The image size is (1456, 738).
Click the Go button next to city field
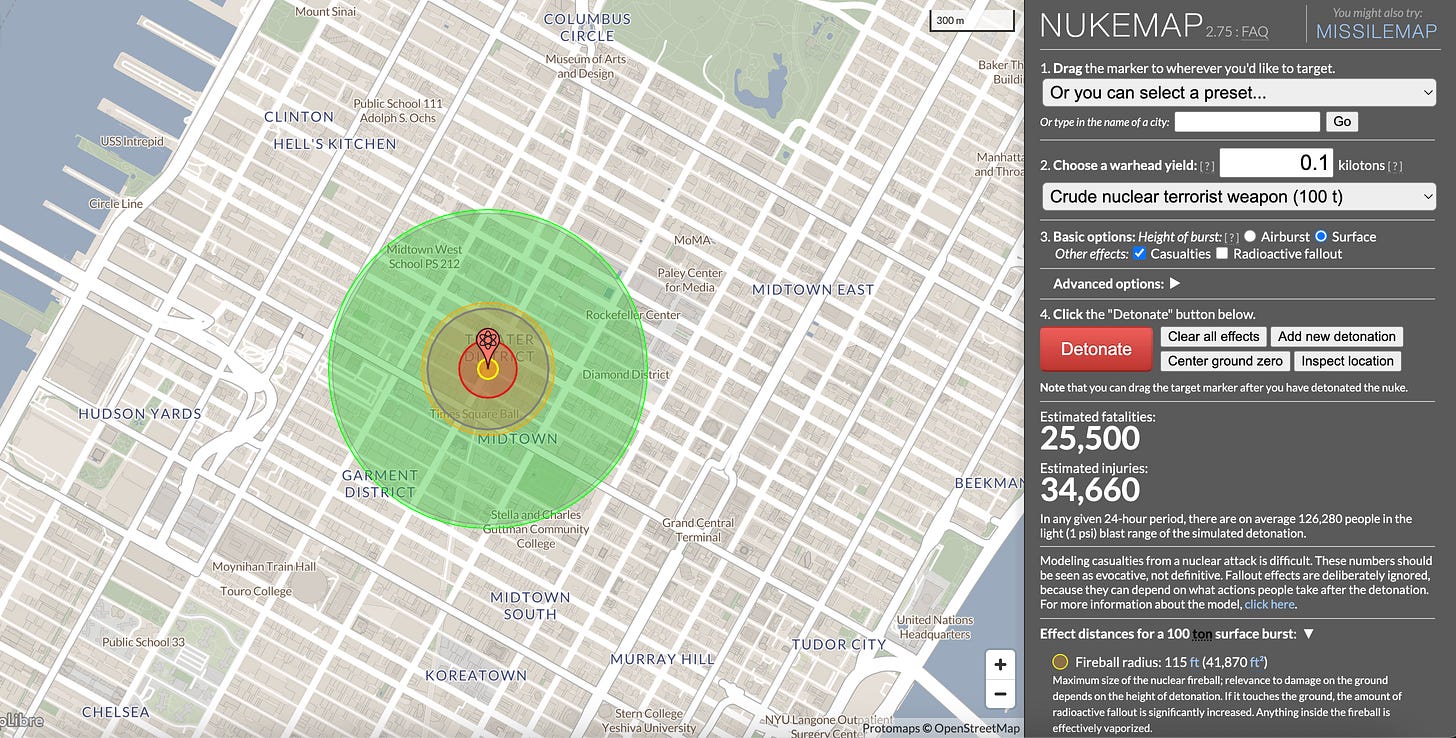(1342, 121)
